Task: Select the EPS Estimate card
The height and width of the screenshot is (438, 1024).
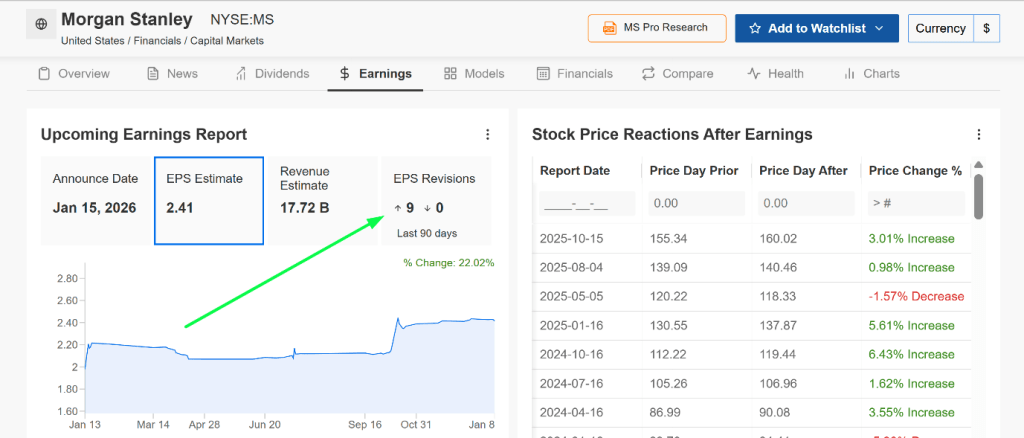Action: tap(209, 200)
